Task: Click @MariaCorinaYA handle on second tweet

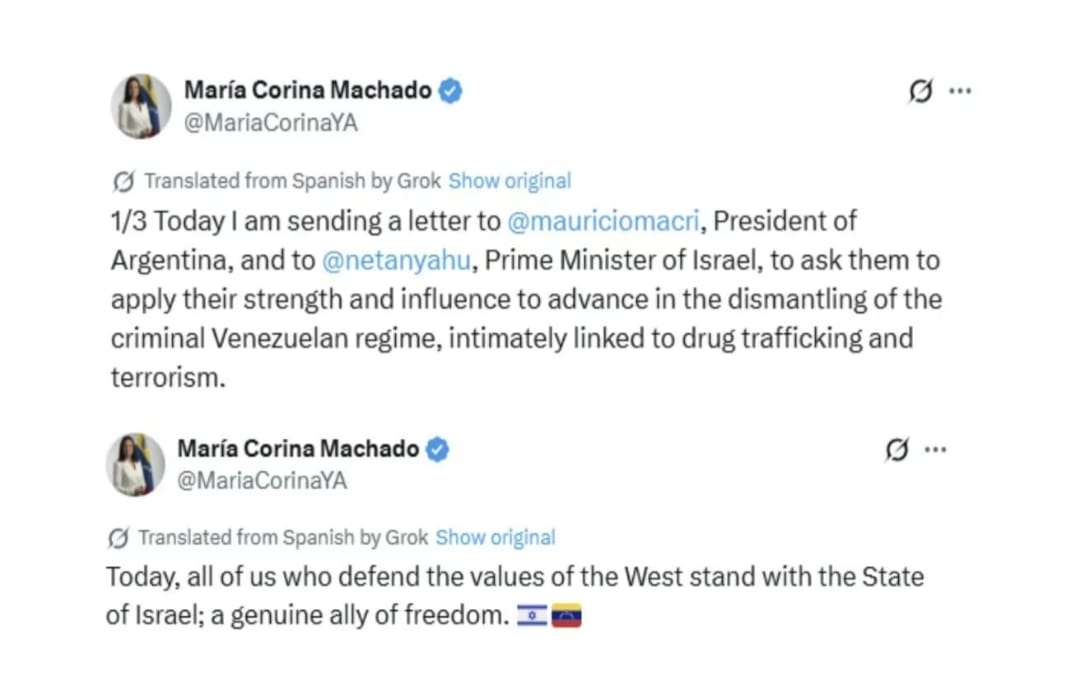Action: tap(262, 481)
